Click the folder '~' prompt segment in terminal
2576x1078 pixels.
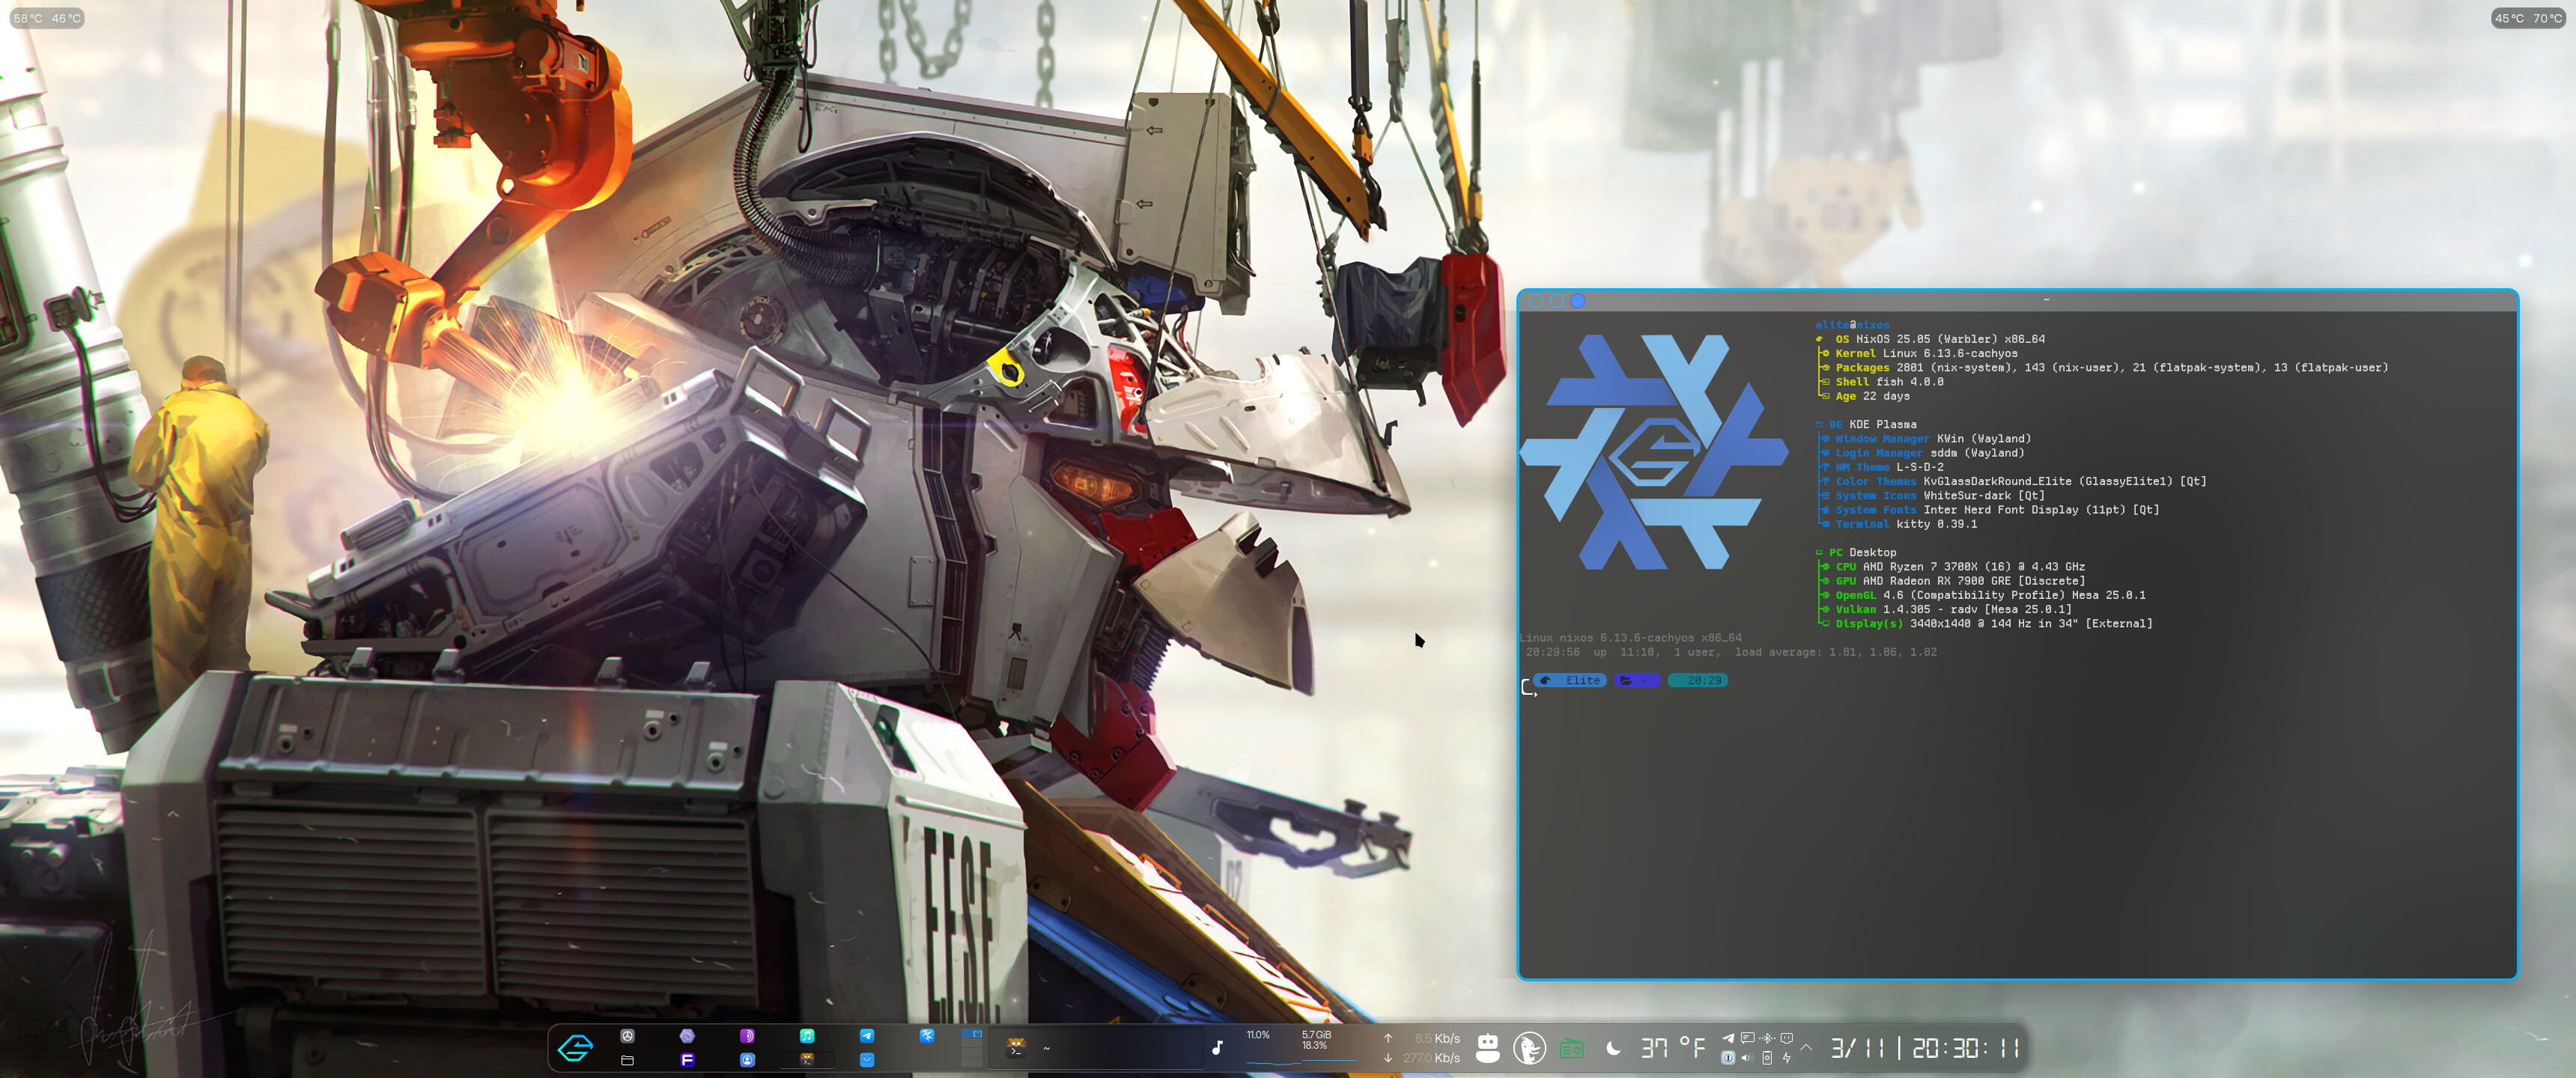1637,680
